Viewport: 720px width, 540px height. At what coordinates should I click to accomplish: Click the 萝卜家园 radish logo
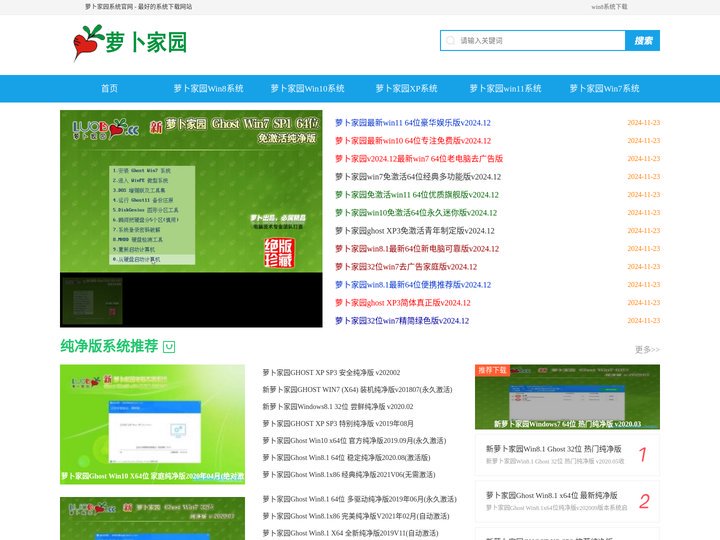130,42
